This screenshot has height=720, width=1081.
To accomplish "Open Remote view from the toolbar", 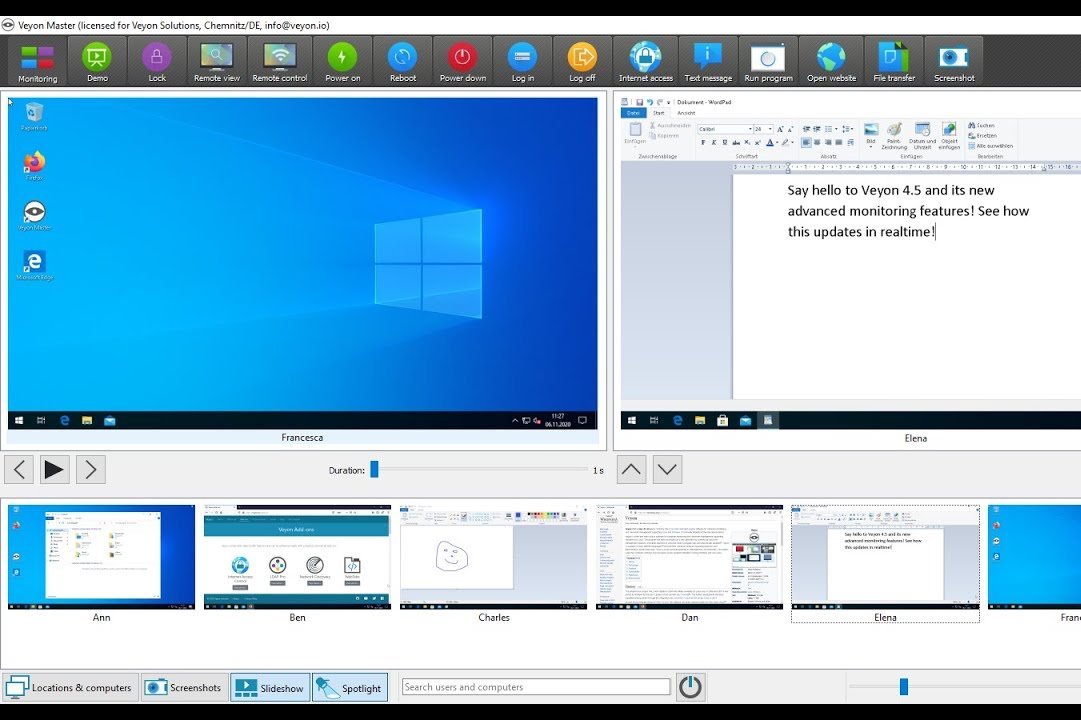I will click(x=217, y=61).
